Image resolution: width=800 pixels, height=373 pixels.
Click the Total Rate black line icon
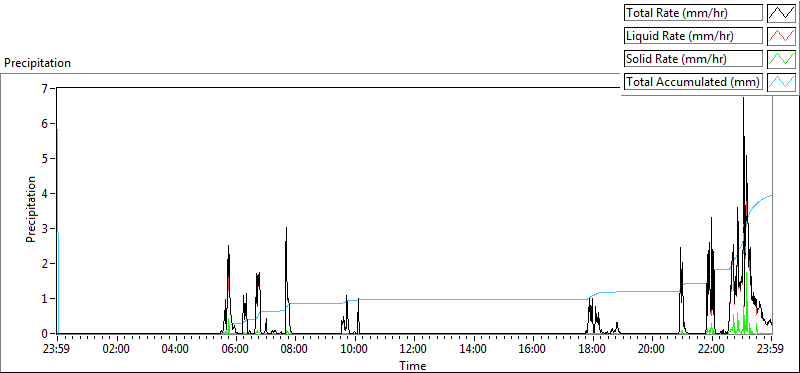(x=782, y=12)
